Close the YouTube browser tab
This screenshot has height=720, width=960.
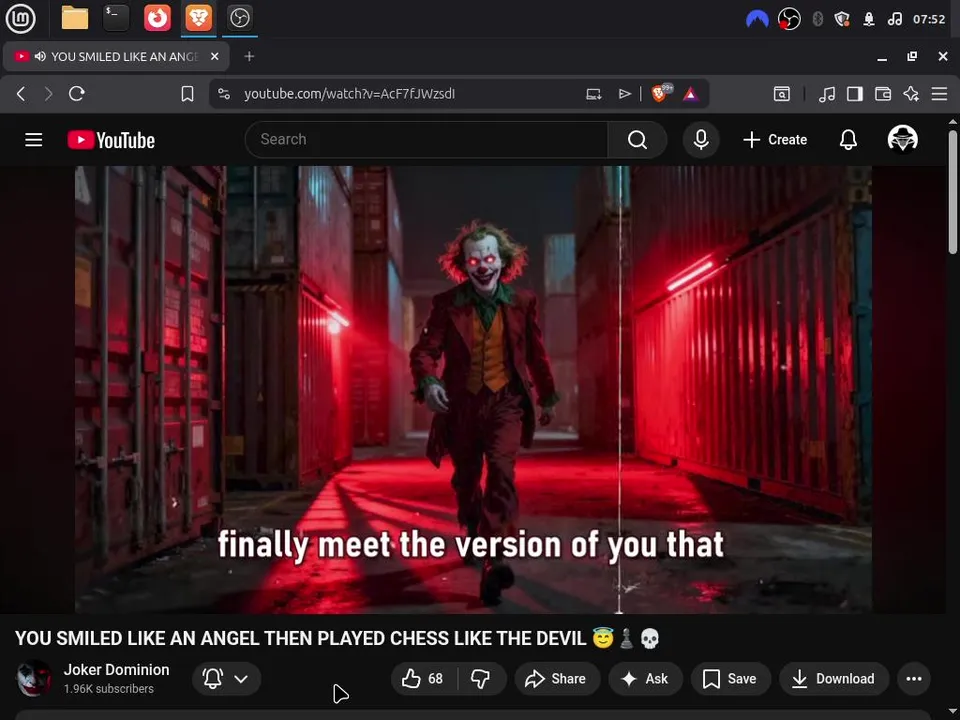pos(214,56)
